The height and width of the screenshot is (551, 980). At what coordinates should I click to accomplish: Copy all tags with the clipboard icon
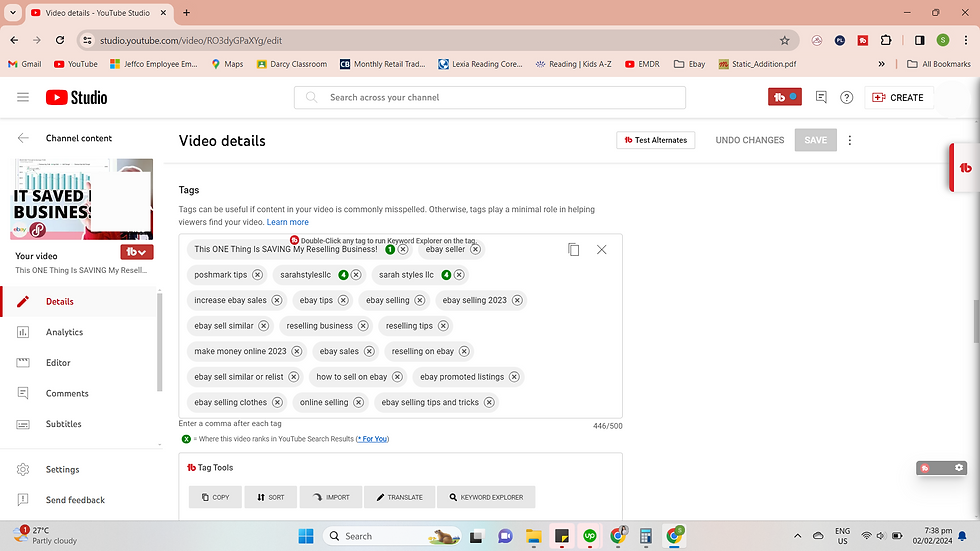tap(574, 249)
